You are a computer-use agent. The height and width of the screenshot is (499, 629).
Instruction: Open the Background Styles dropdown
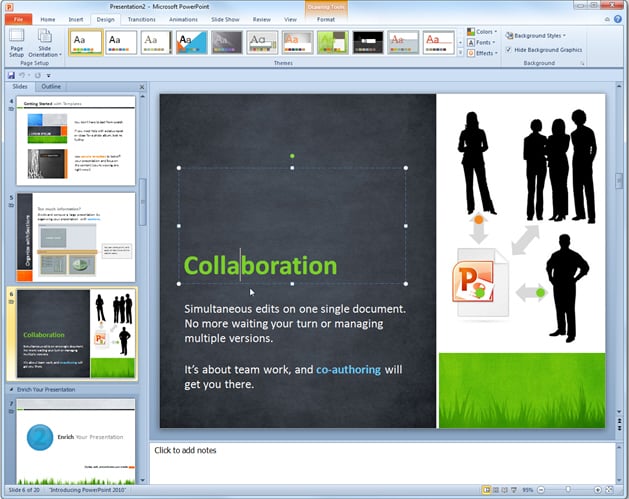[536, 36]
